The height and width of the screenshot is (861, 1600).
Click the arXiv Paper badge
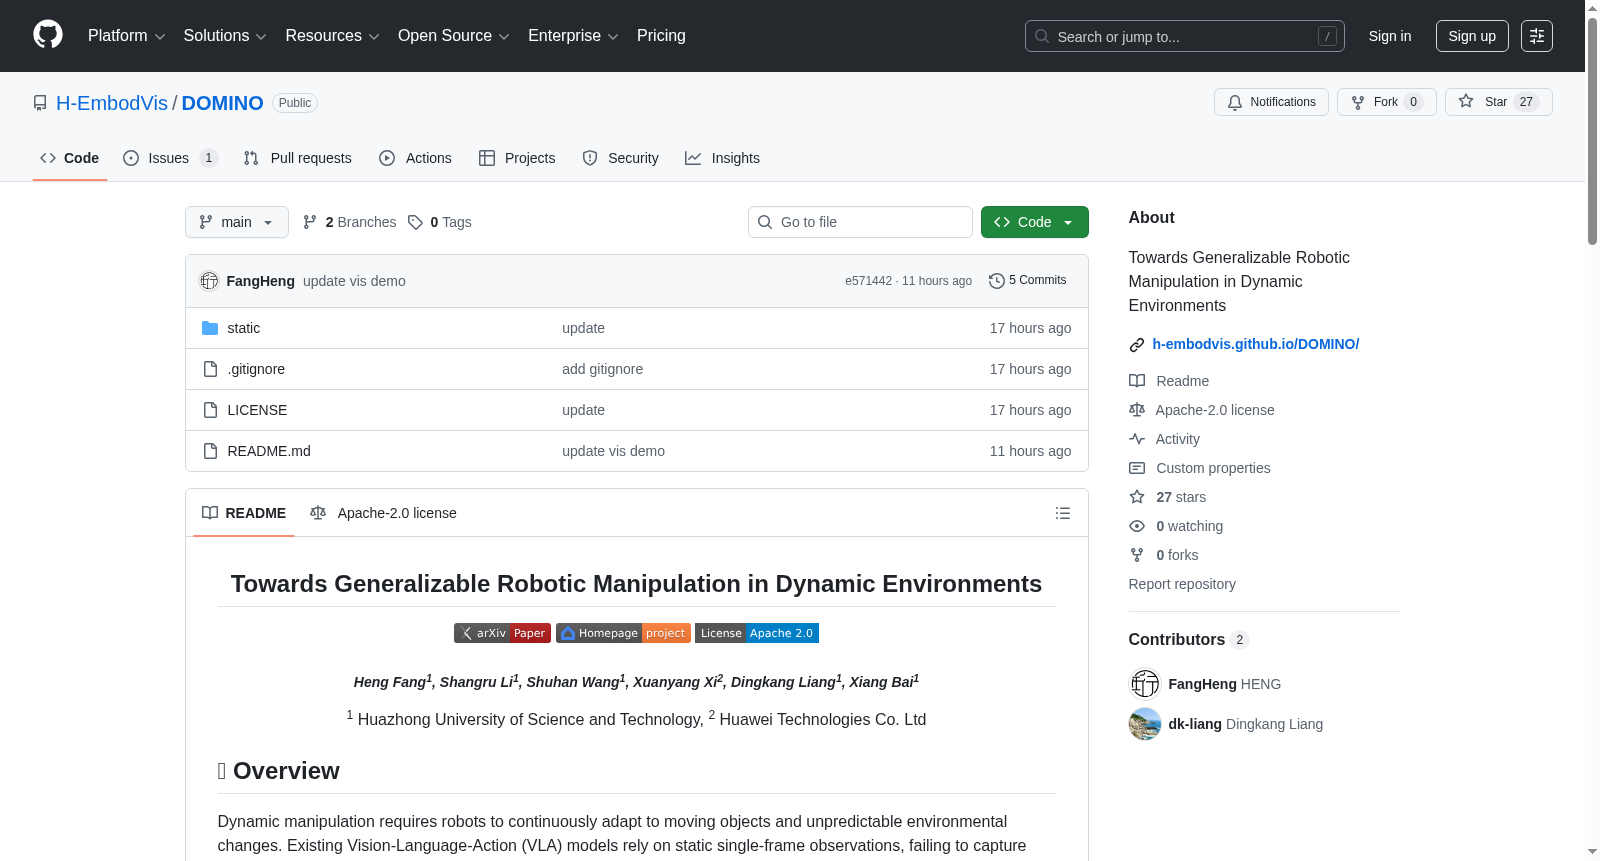pos(502,633)
